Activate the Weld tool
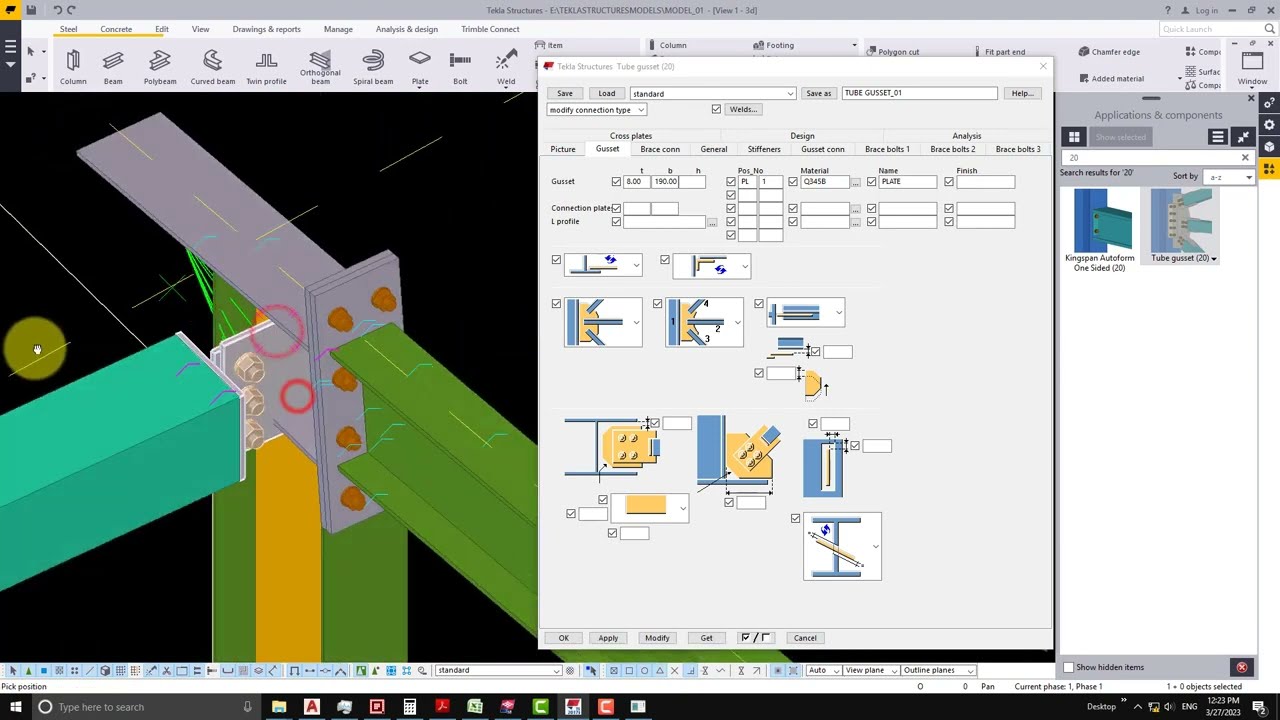This screenshot has height=720, width=1280. pos(506,67)
